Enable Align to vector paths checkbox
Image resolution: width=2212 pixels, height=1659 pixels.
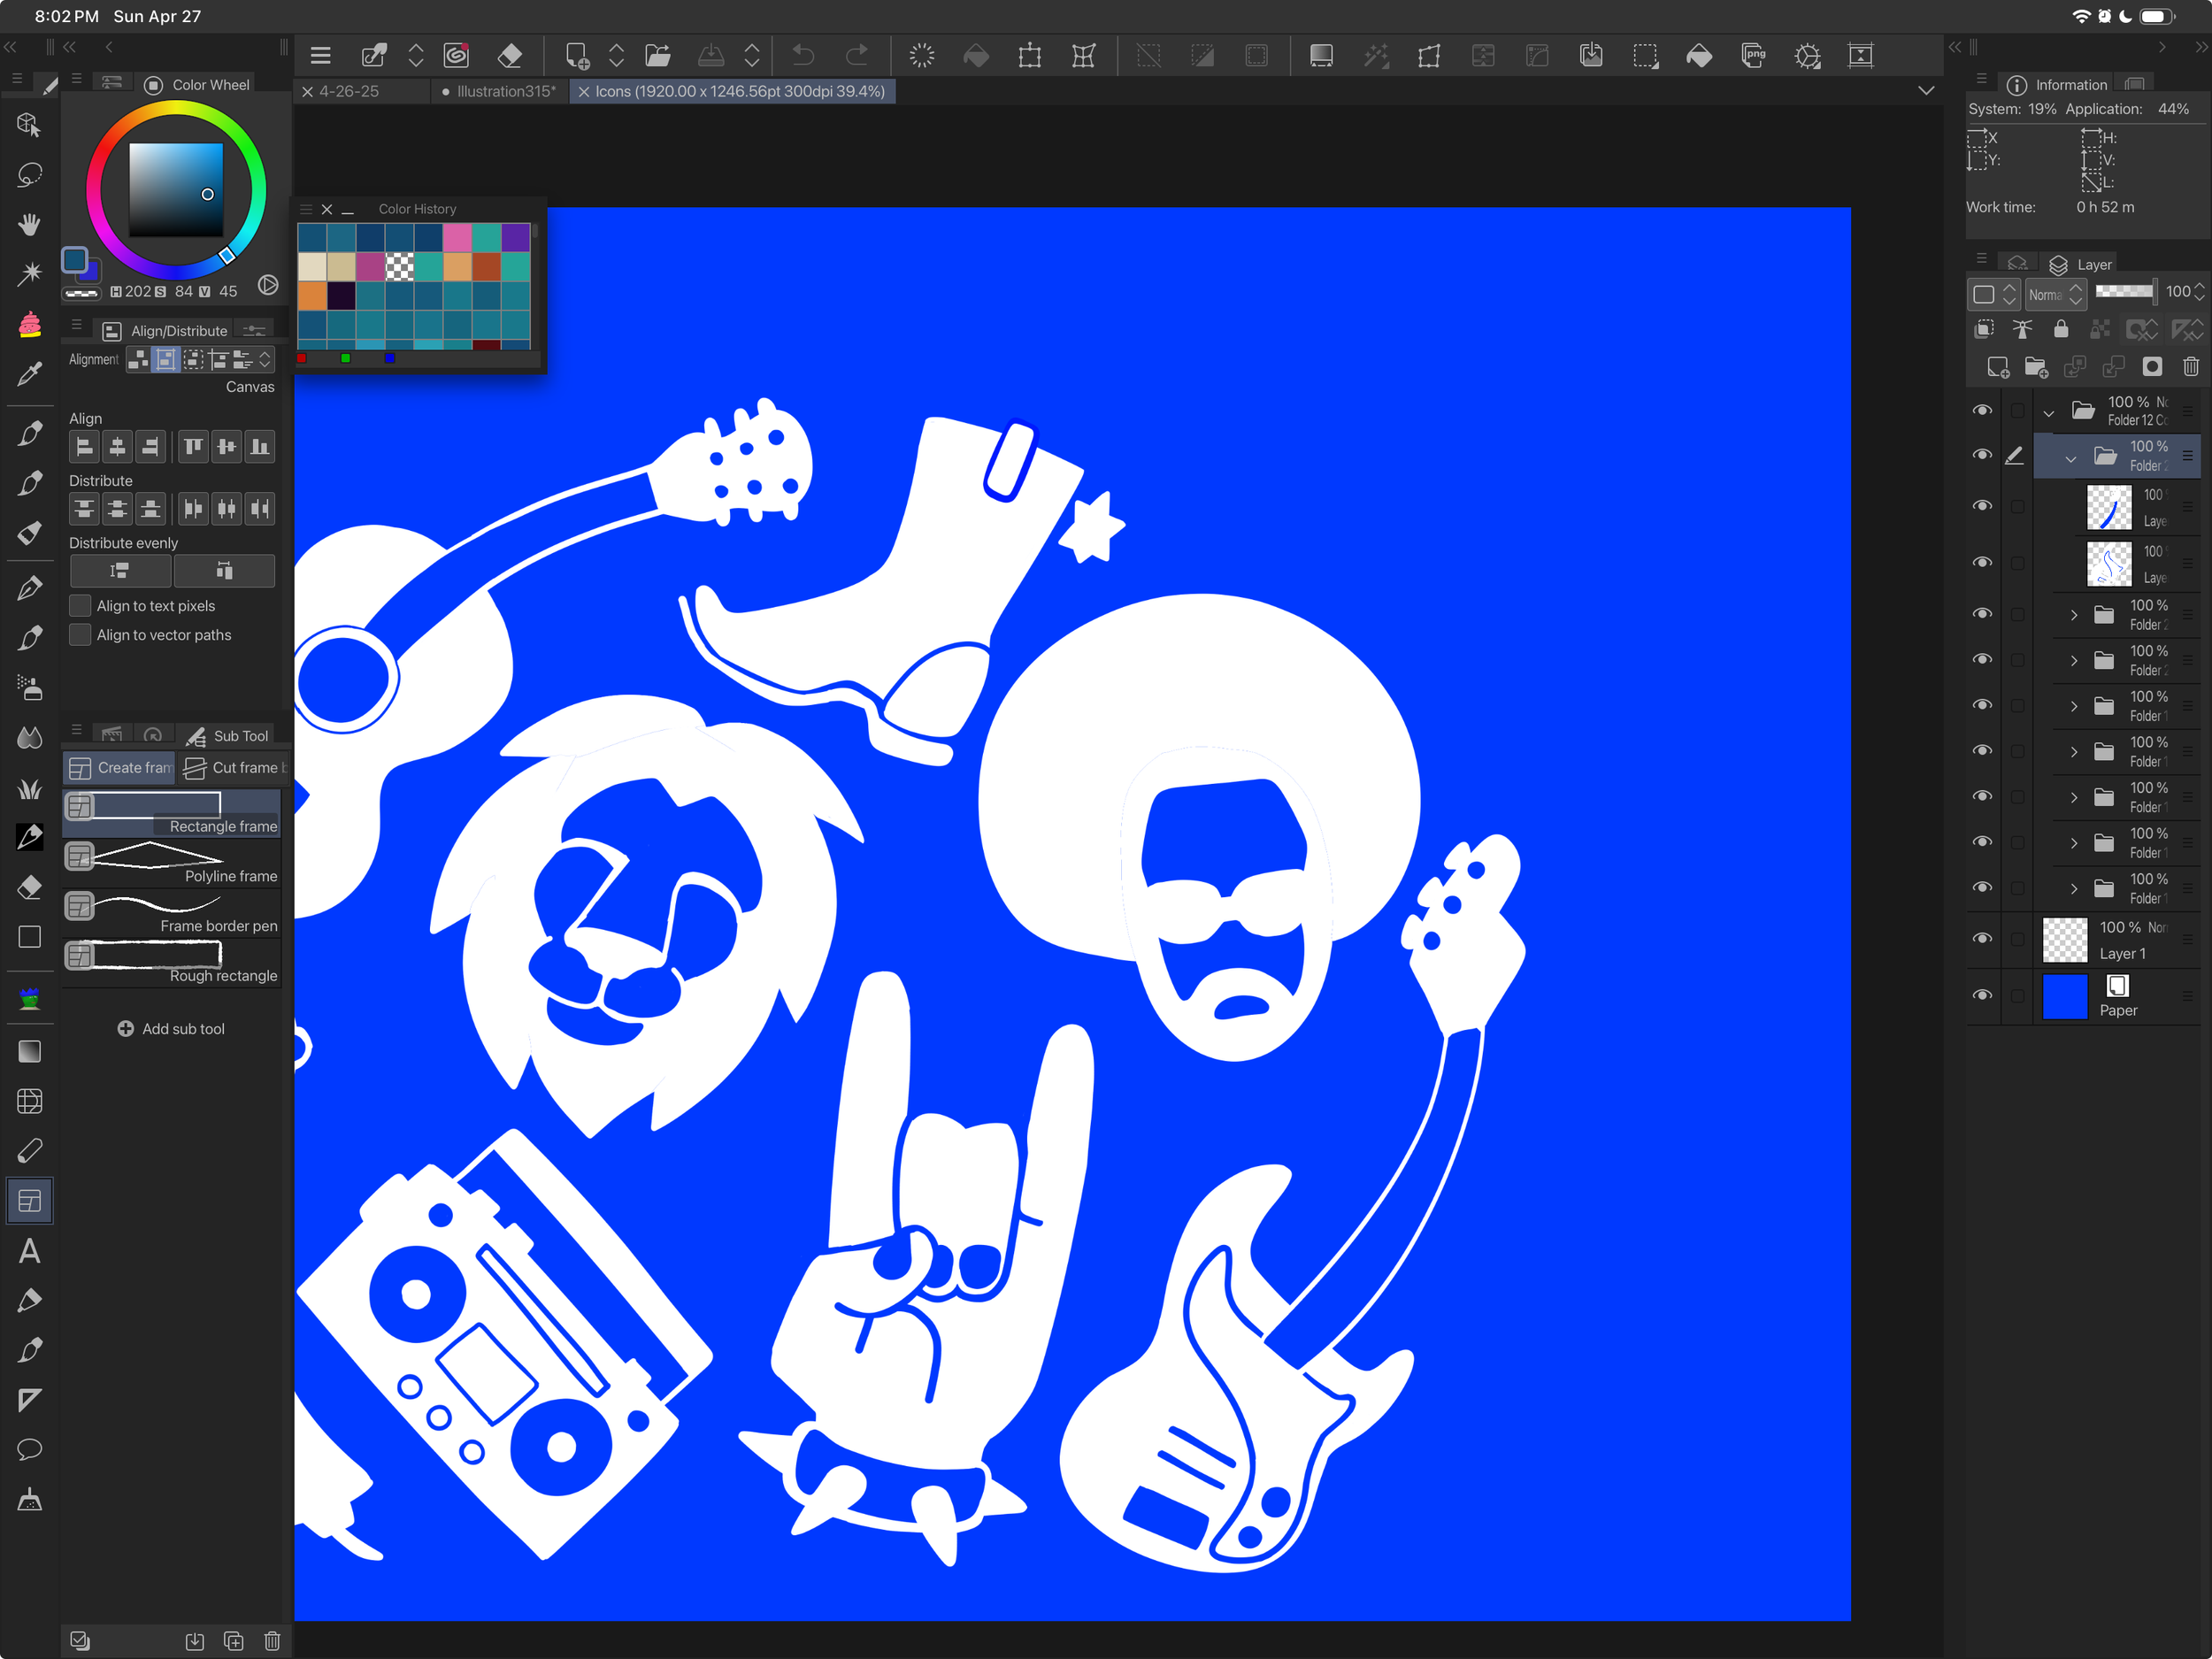pos(80,635)
